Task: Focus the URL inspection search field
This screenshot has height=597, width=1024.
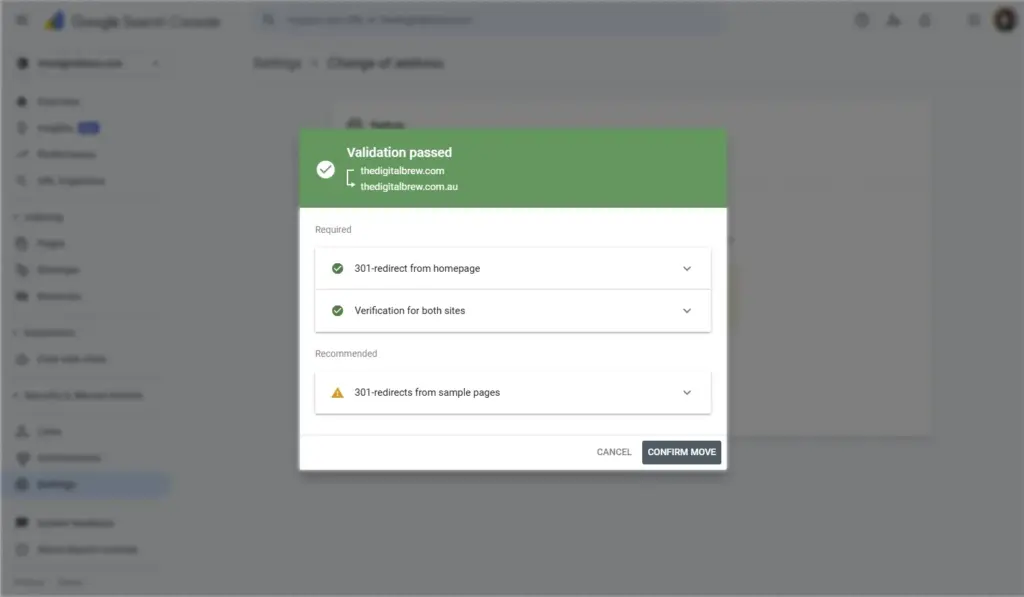Action: 488,20
